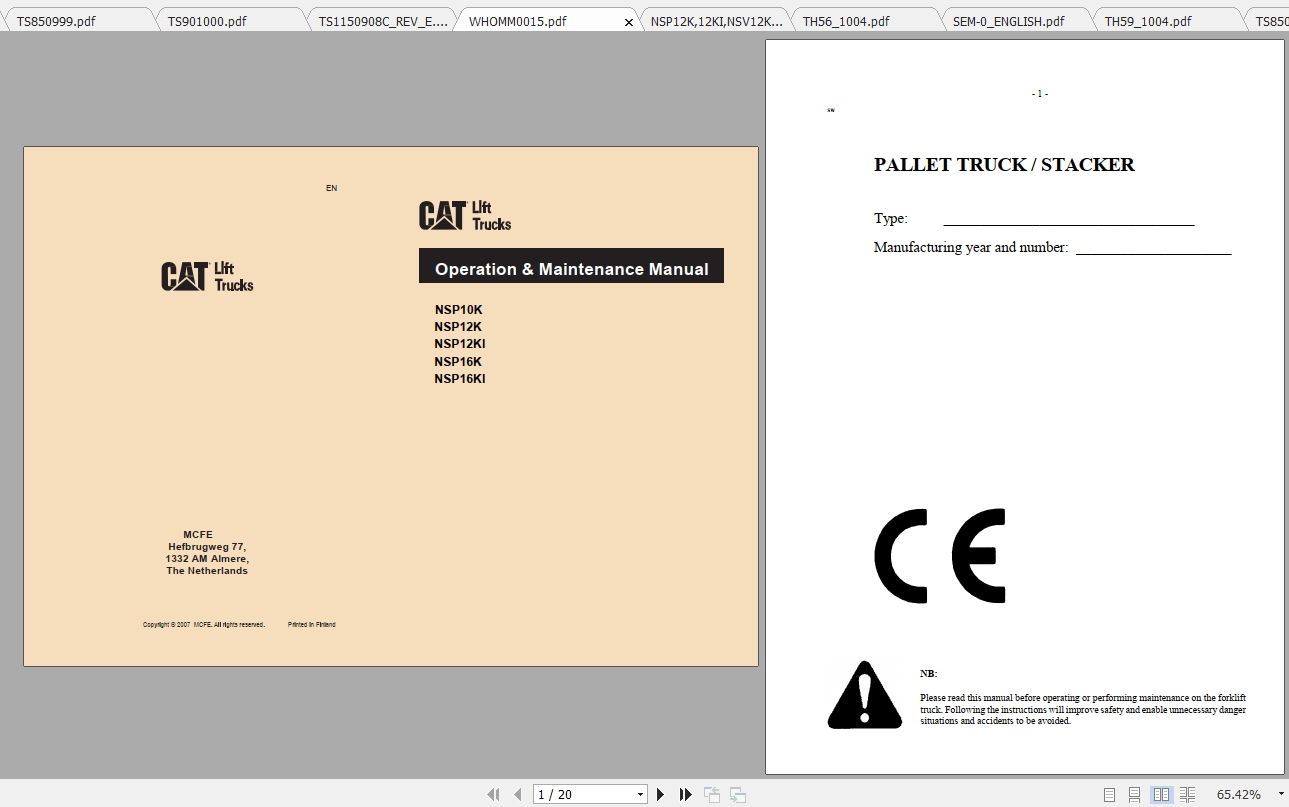Click the Printed in Finland text
1289x807 pixels.
pos(312,625)
